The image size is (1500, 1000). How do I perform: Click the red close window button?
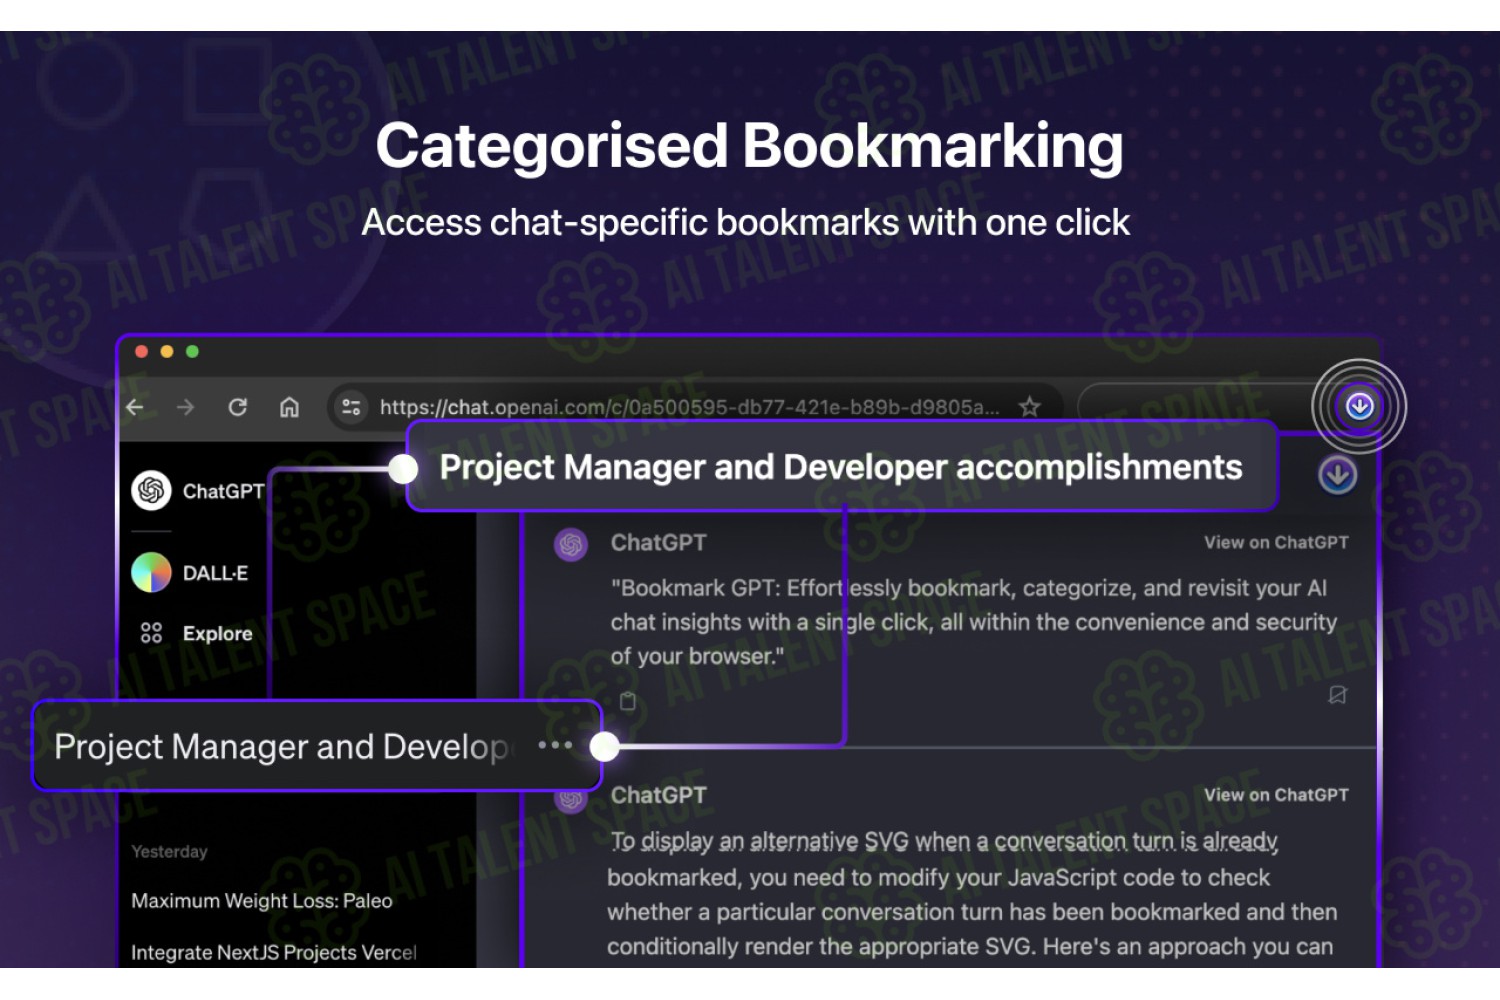(142, 351)
